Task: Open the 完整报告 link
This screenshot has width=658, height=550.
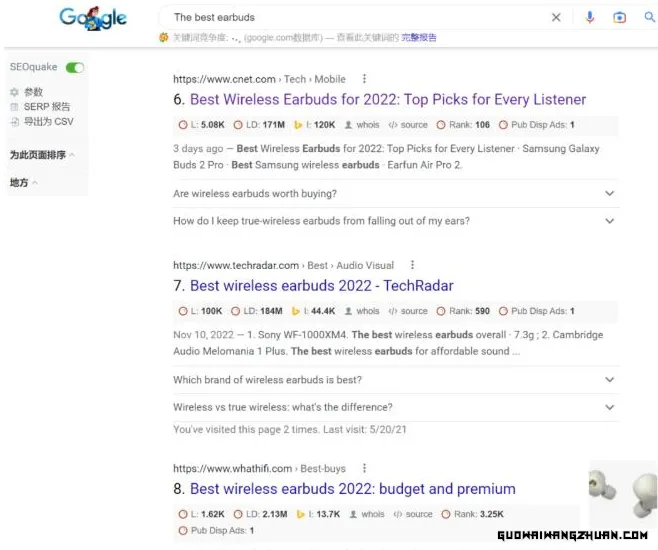Action: (418, 37)
